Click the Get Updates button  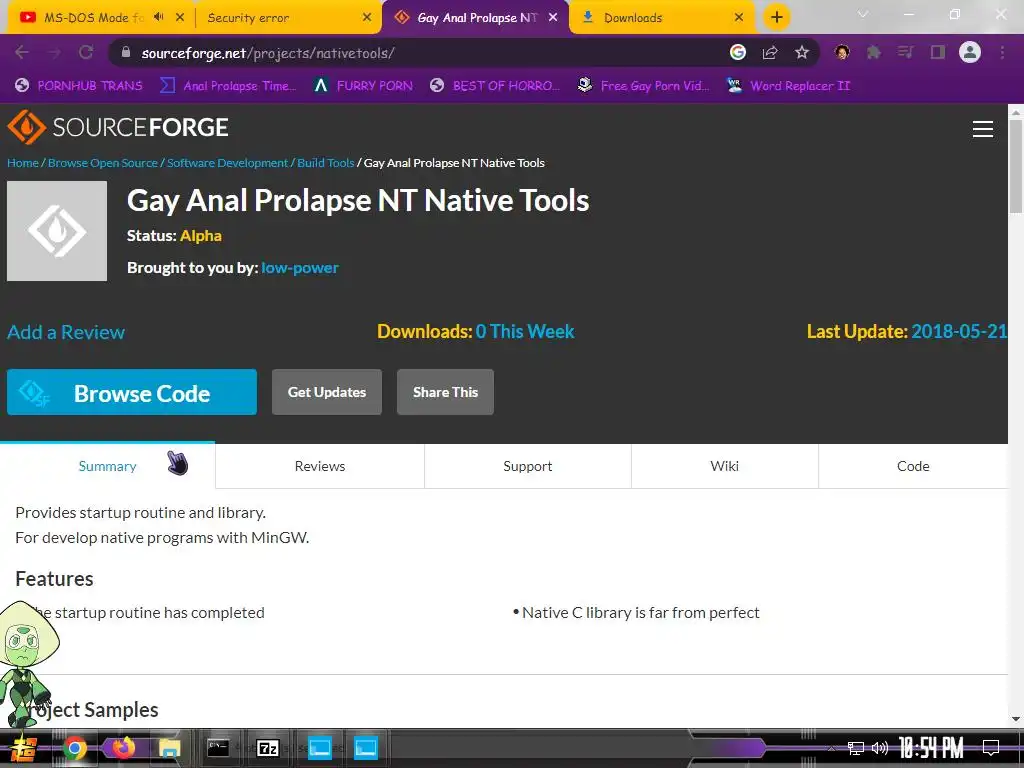(x=327, y=392)
